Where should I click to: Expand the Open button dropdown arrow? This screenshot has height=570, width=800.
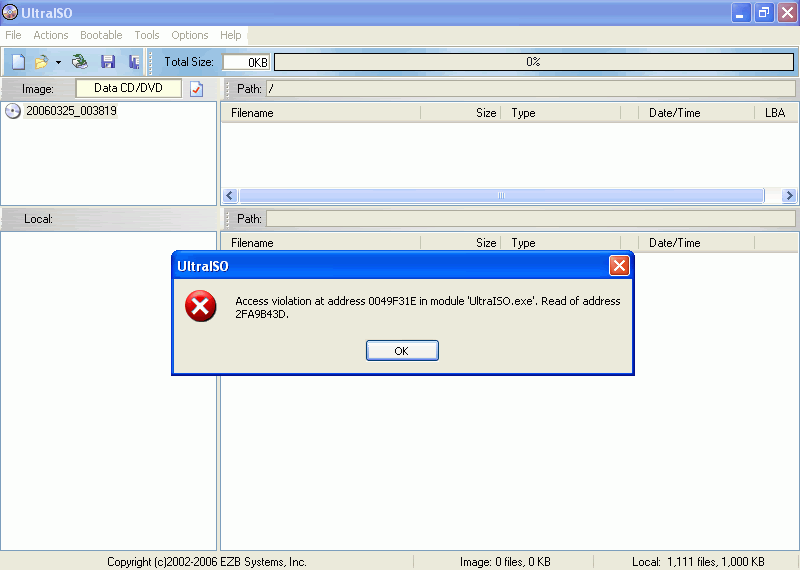click(58, 62)
